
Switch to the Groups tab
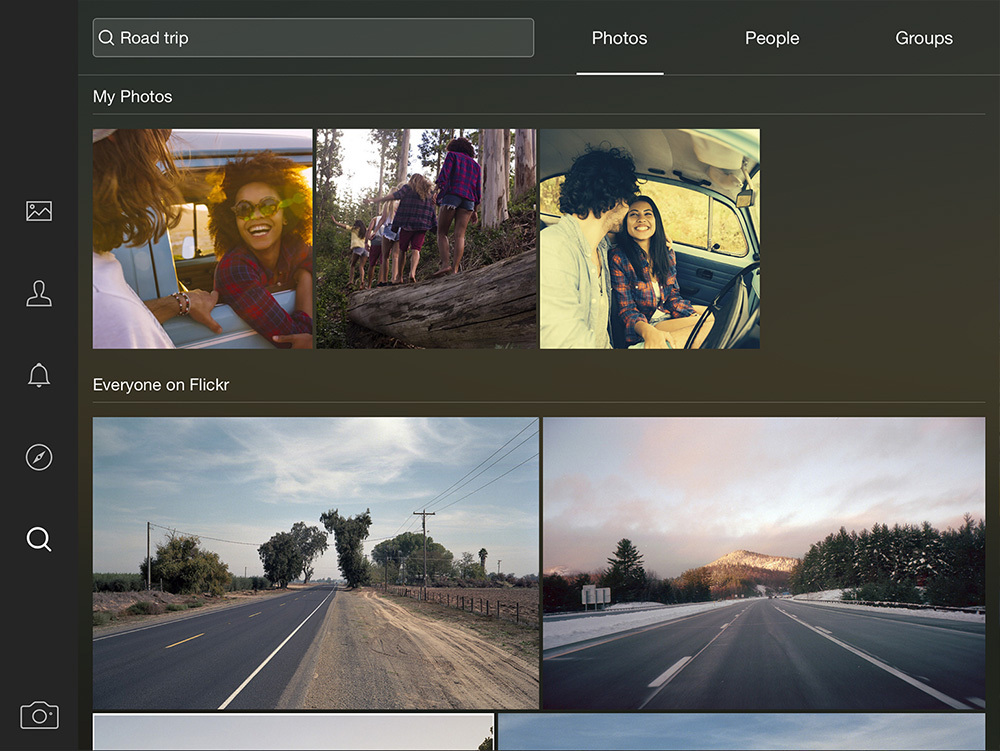tap(923, 38)
